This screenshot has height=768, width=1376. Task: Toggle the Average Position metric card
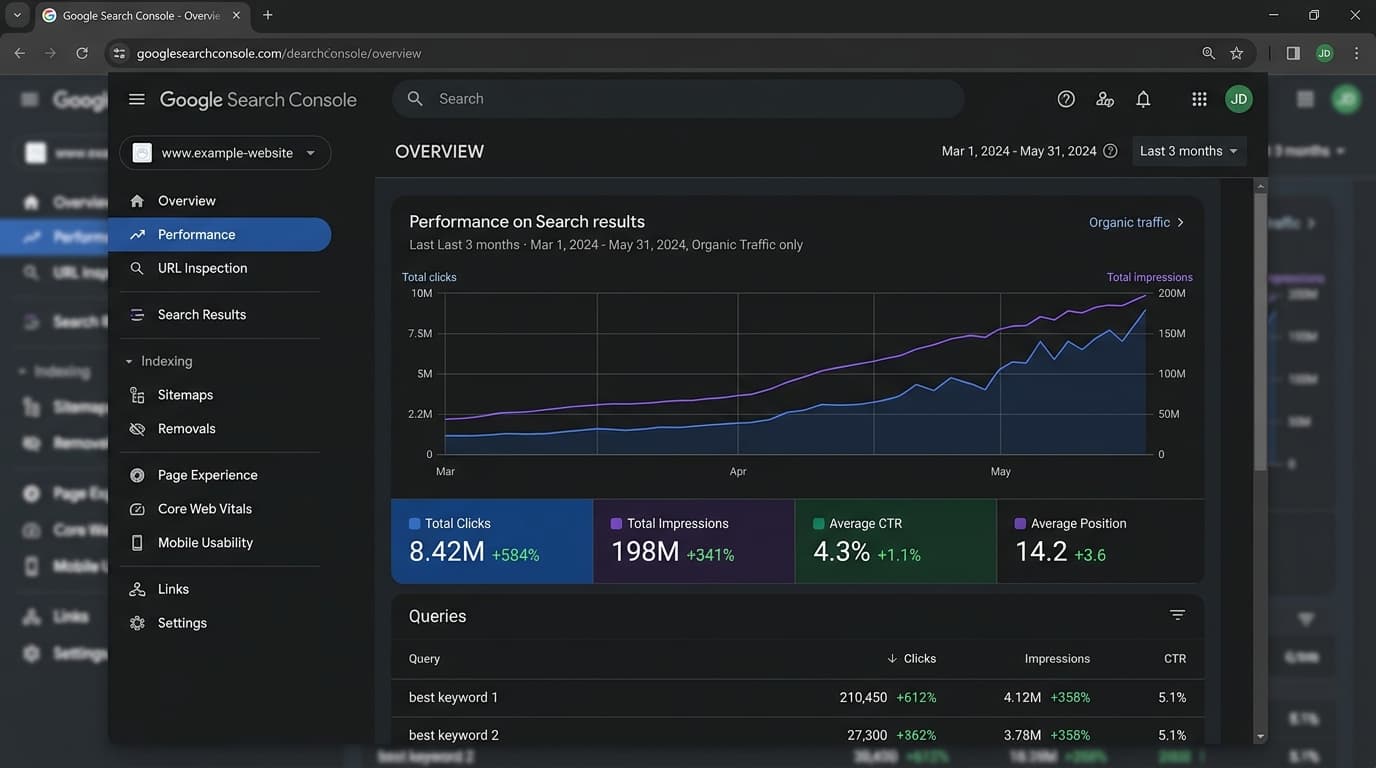(1100, 541)
